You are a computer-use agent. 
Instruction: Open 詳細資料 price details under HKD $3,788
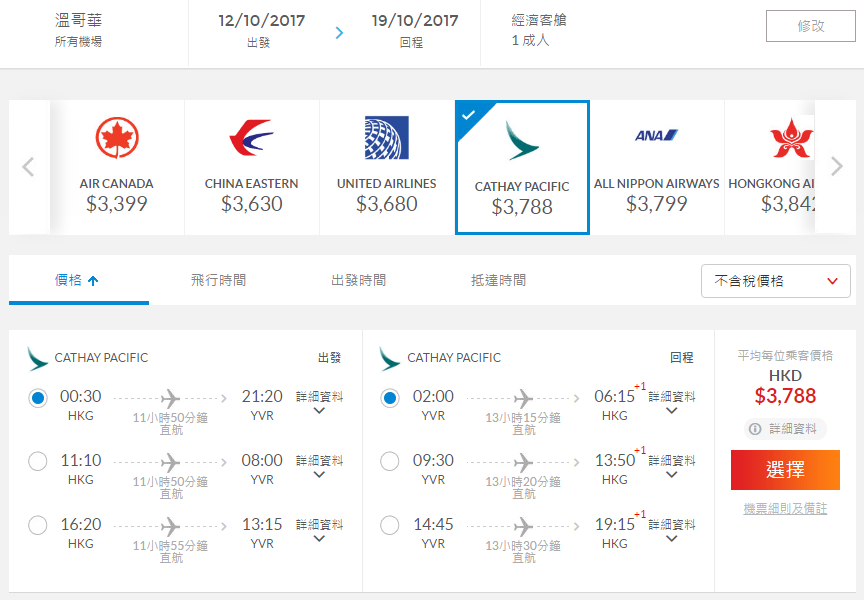click(785, 429)
